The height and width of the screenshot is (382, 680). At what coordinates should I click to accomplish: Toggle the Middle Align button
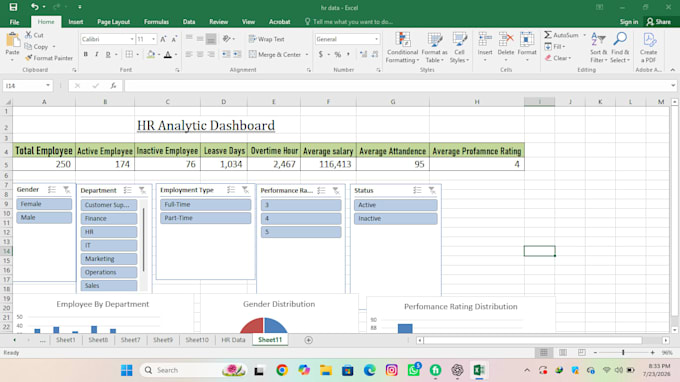[200, 39]
